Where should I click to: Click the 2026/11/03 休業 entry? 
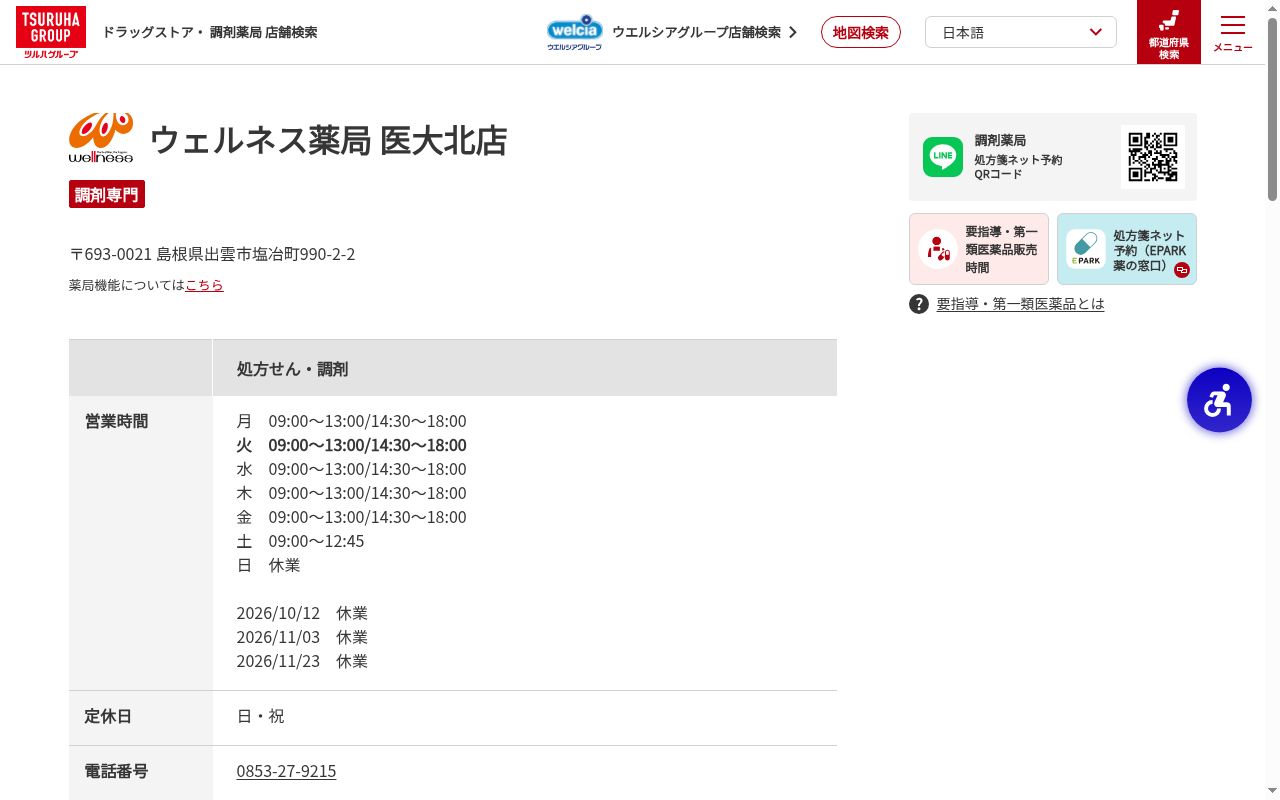pos(302,637)
